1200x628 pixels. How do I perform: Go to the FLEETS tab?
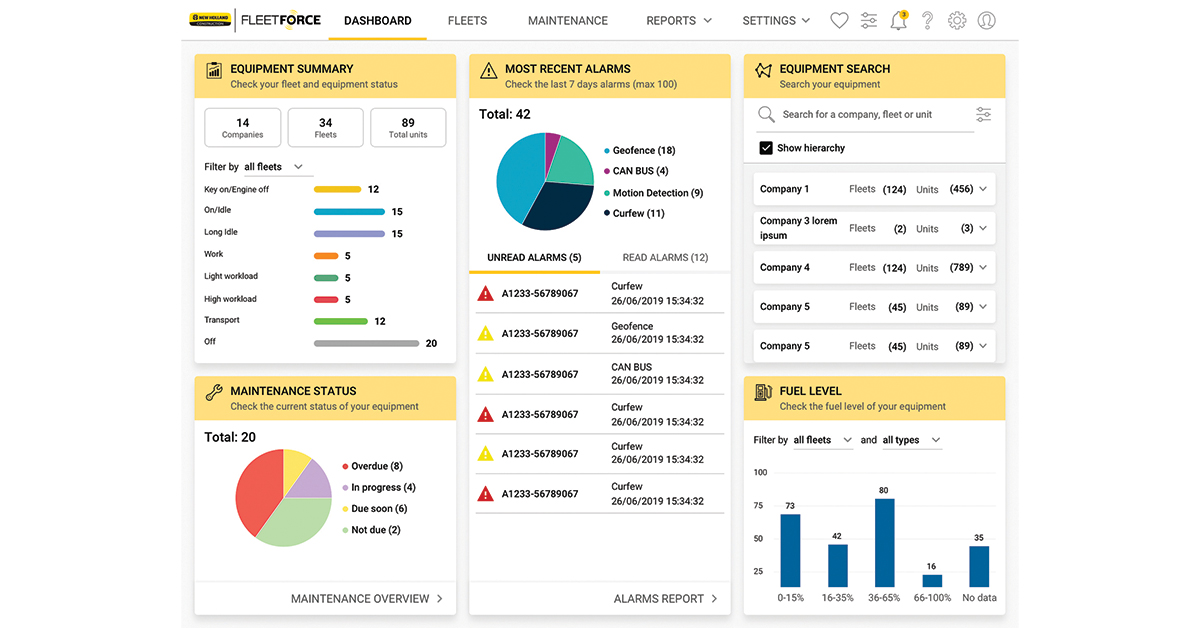(467, 20)
